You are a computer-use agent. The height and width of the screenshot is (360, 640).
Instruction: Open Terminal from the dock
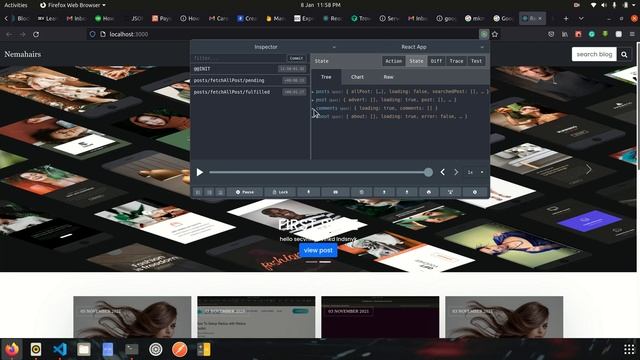point(131,349)
